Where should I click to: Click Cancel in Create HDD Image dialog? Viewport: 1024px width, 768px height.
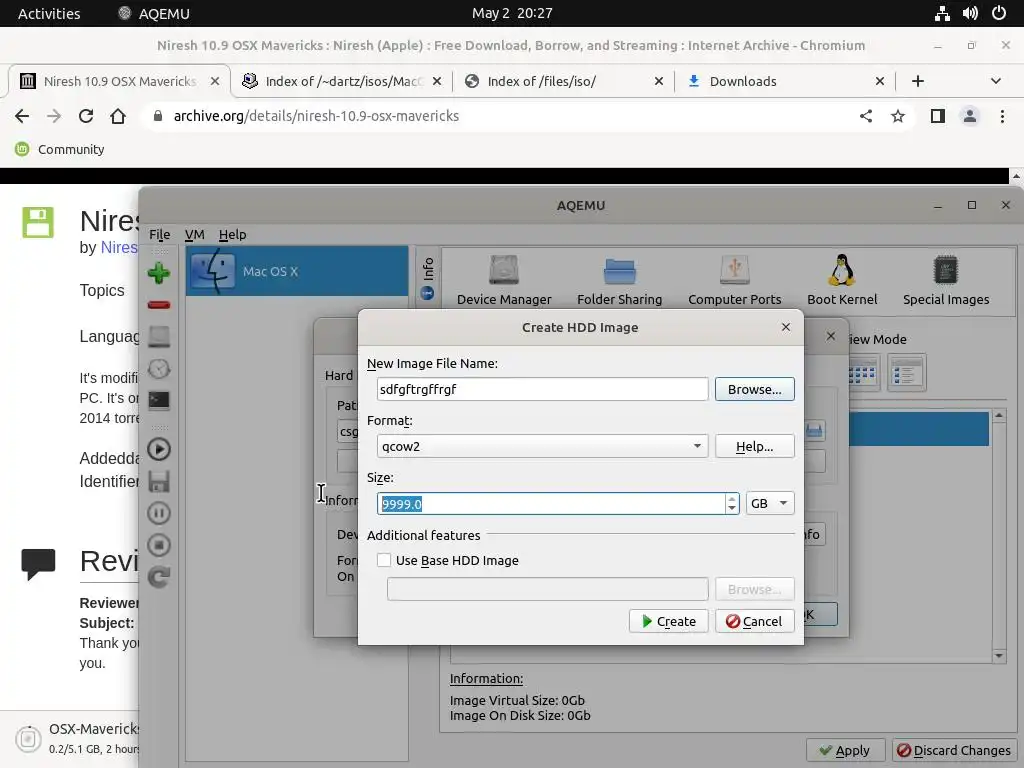(x=754, y=621)
